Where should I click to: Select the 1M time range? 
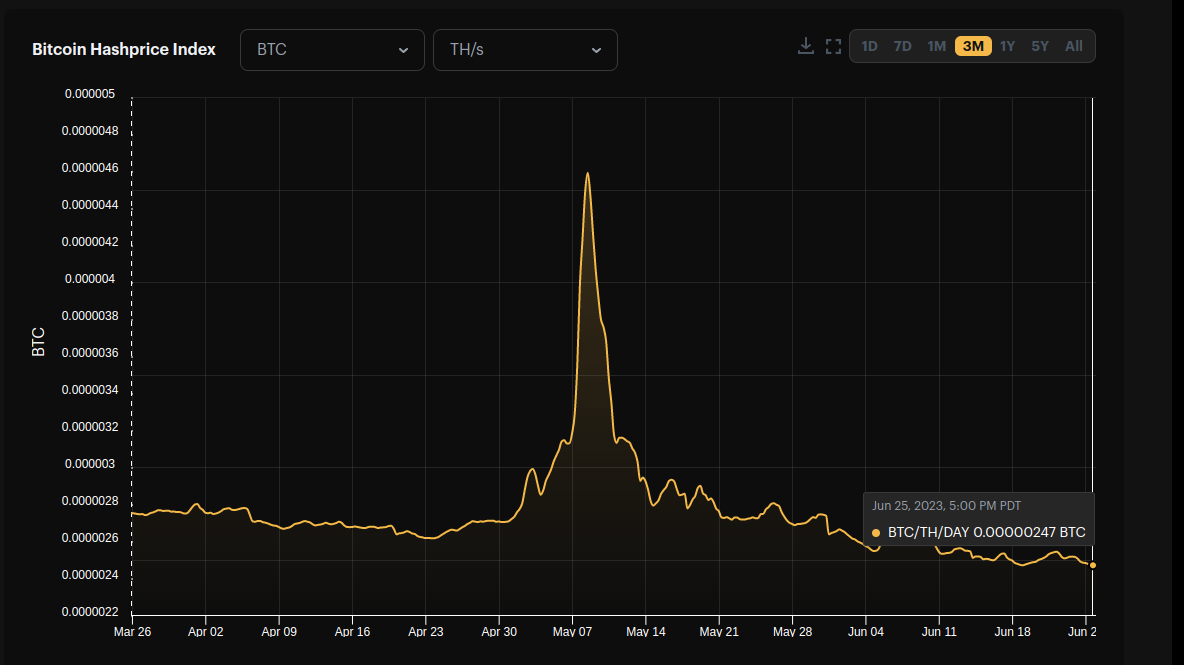click(x=936, y=46)
